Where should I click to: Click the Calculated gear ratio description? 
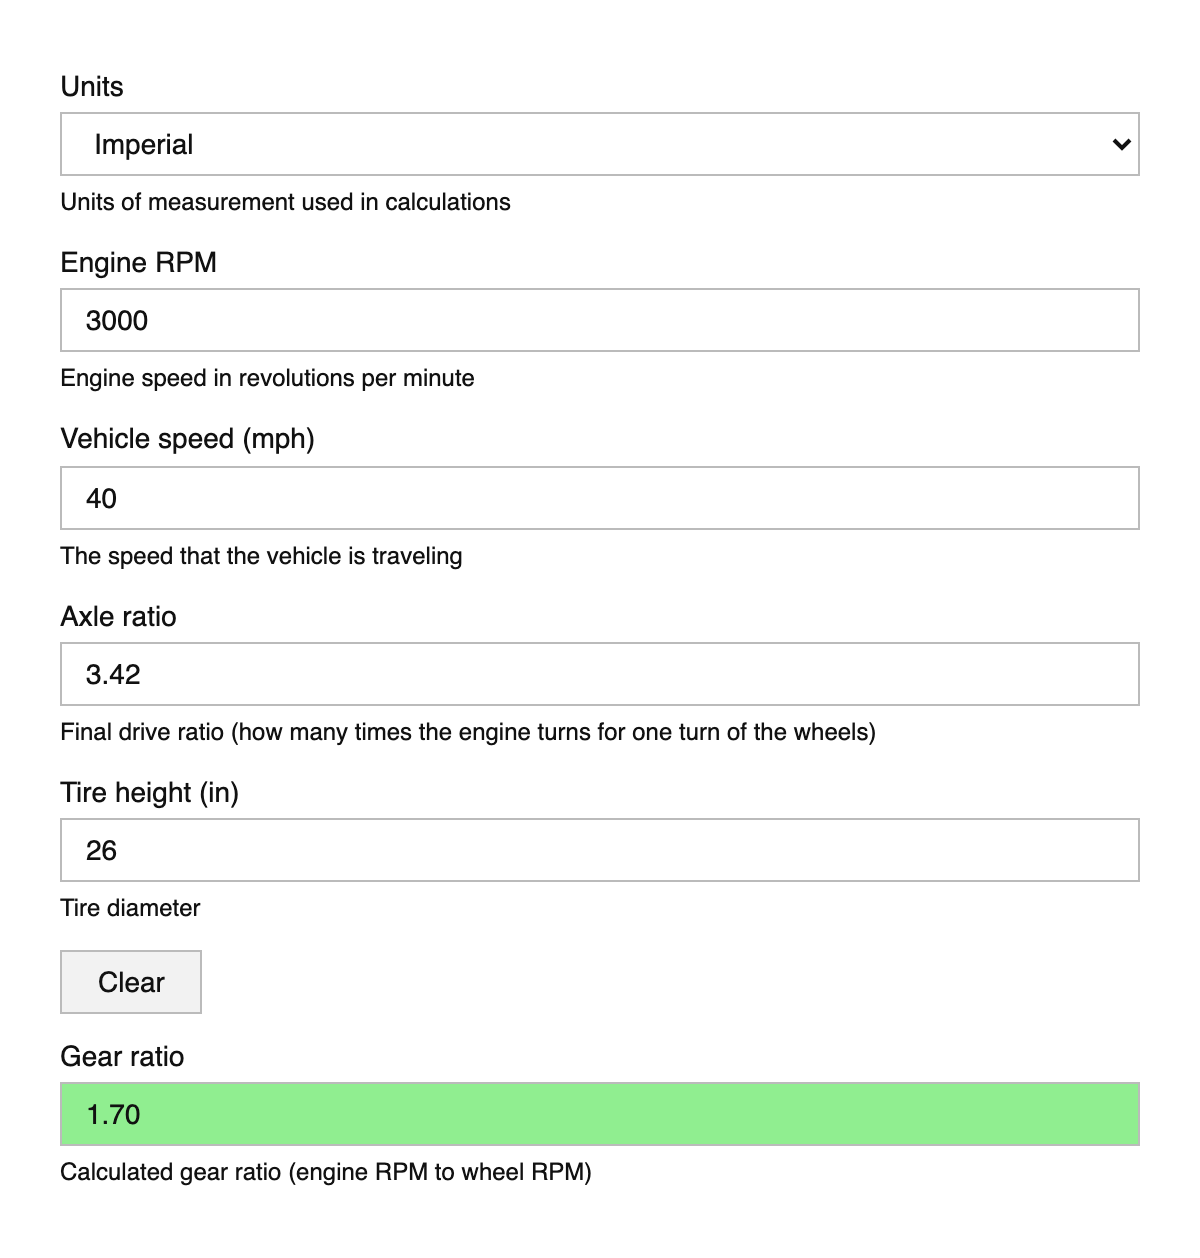325,1172
